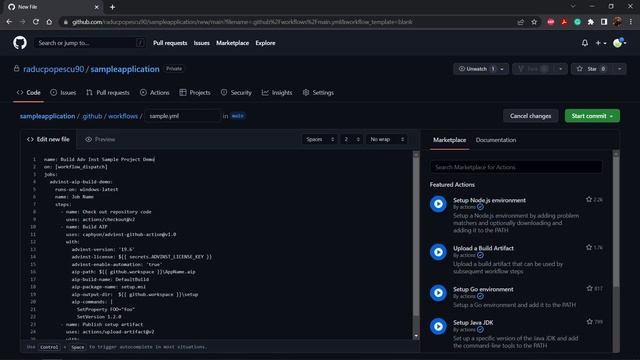The width and height of the screenshot is (640, 360).
Task: Click the GitHub Octocat logo
Action: [20, 42]
